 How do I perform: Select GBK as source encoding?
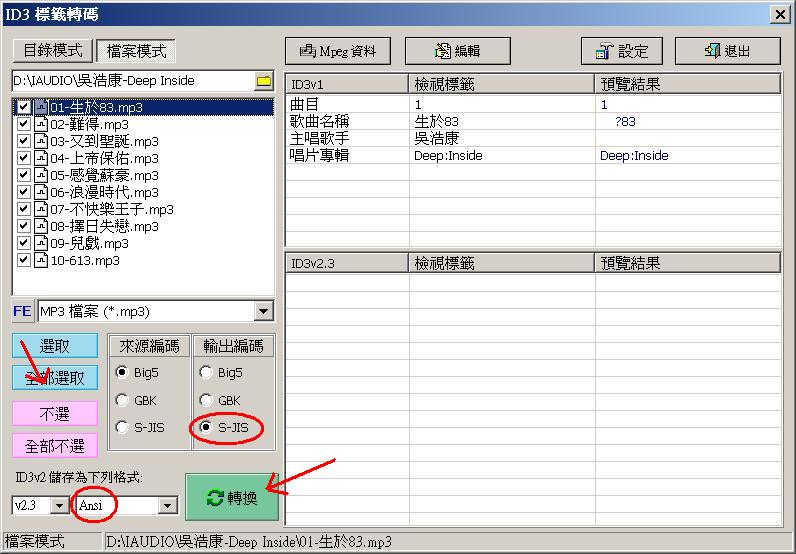[x=121, y=400]
